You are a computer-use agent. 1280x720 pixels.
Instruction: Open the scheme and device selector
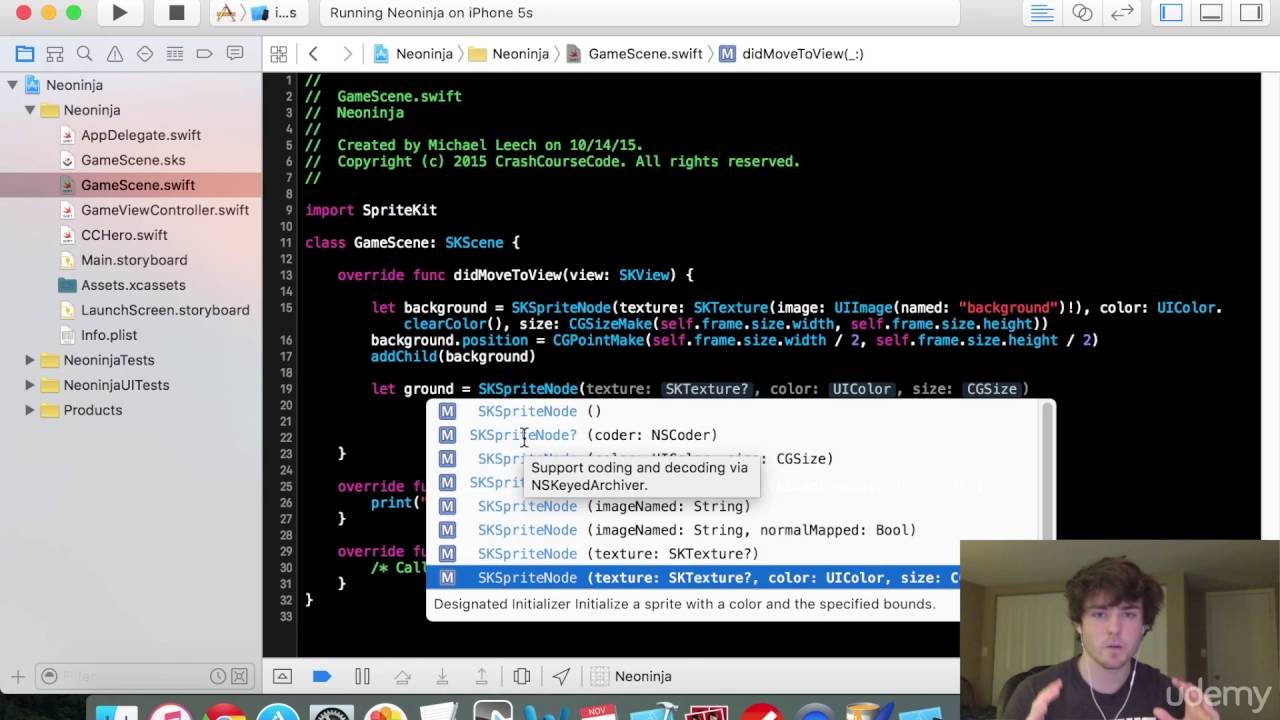[257, 13]
